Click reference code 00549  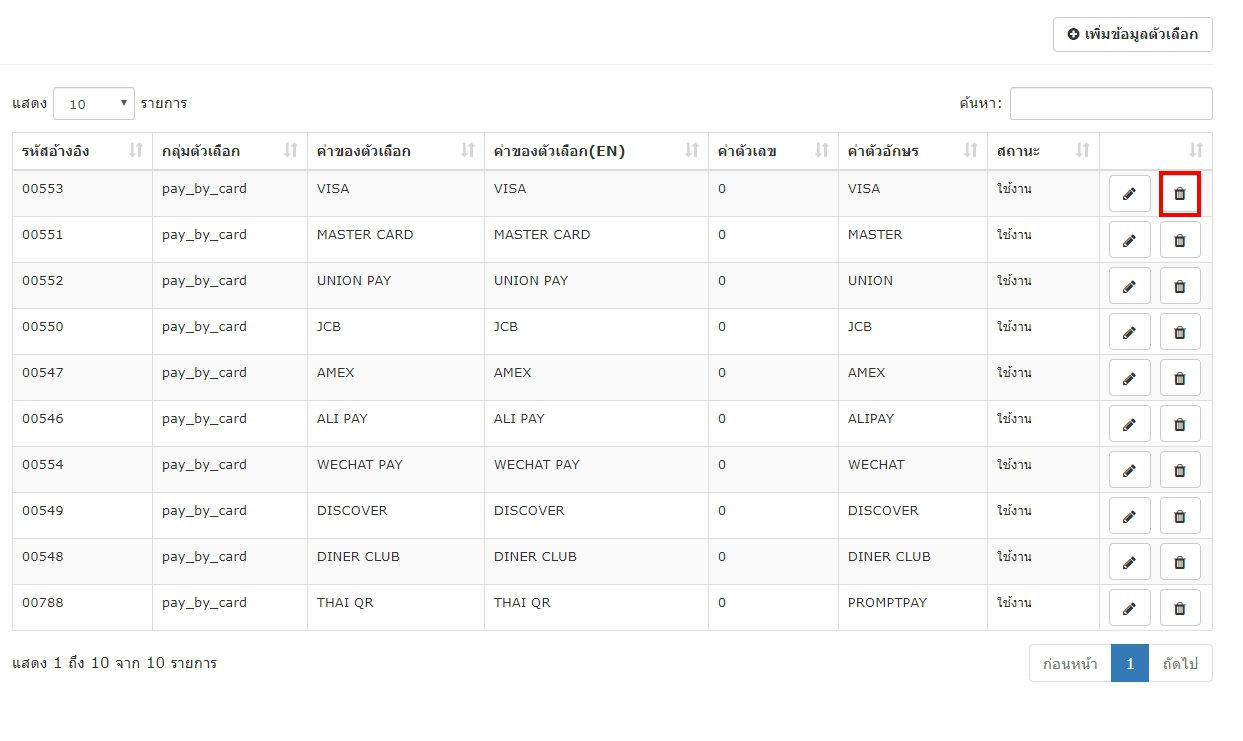[43, 510]
